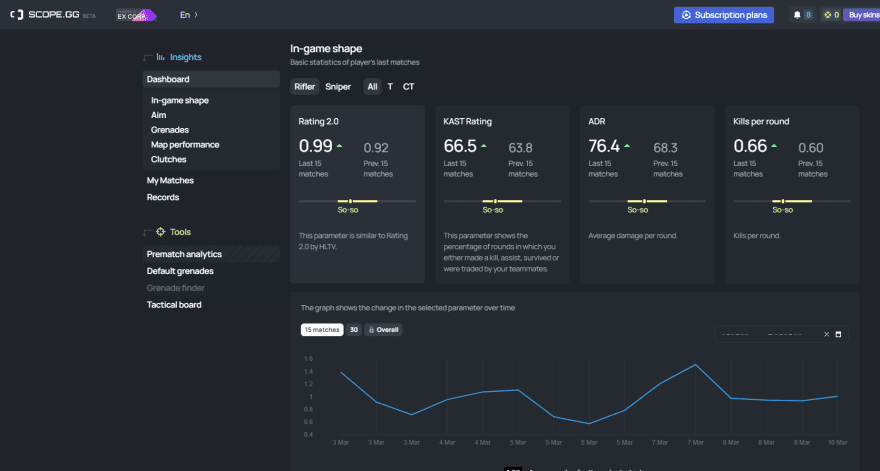Switch side filter to T

click(390, 86)
